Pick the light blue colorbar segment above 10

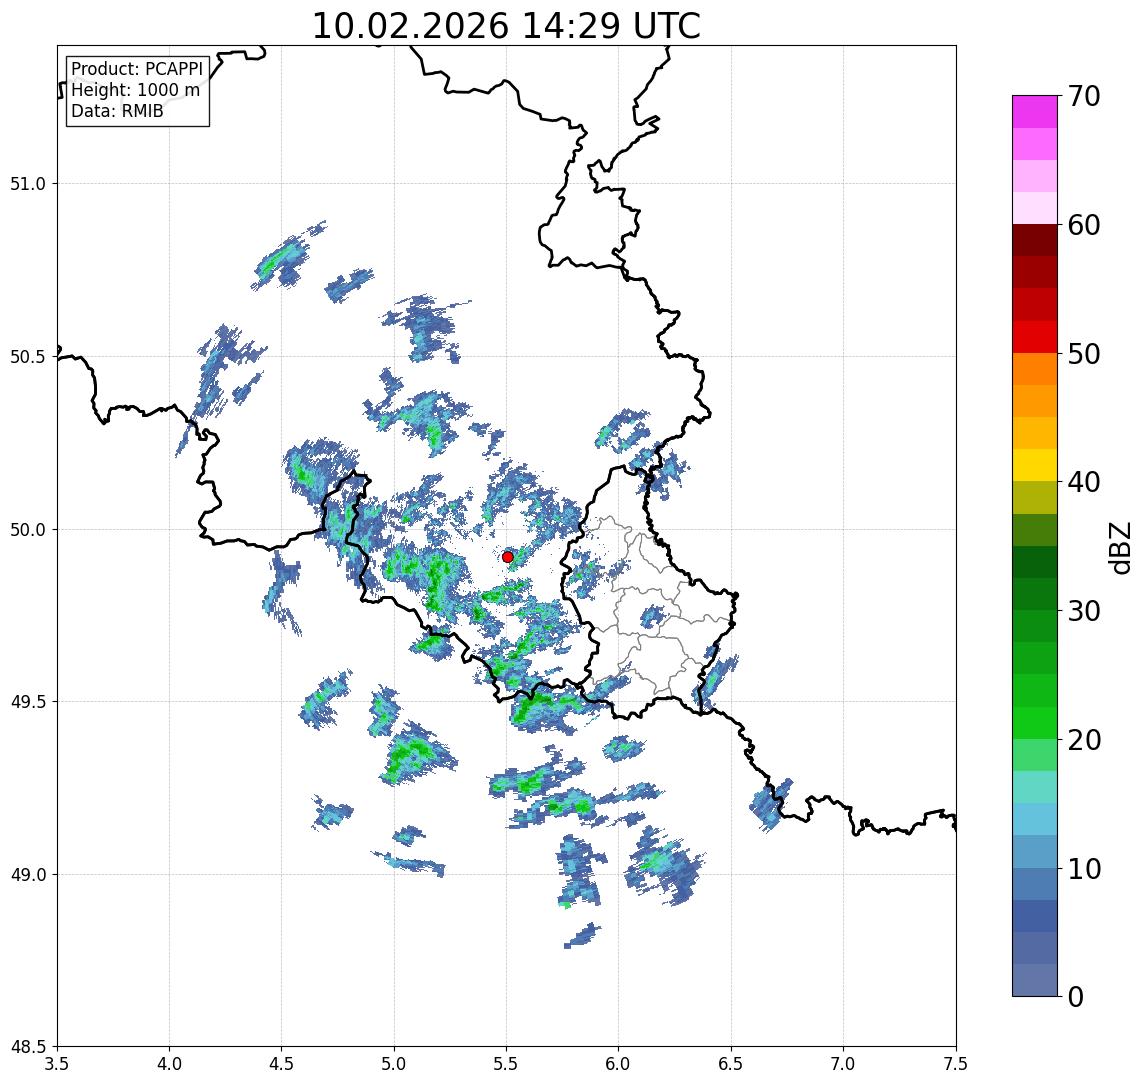point(1035,852)
